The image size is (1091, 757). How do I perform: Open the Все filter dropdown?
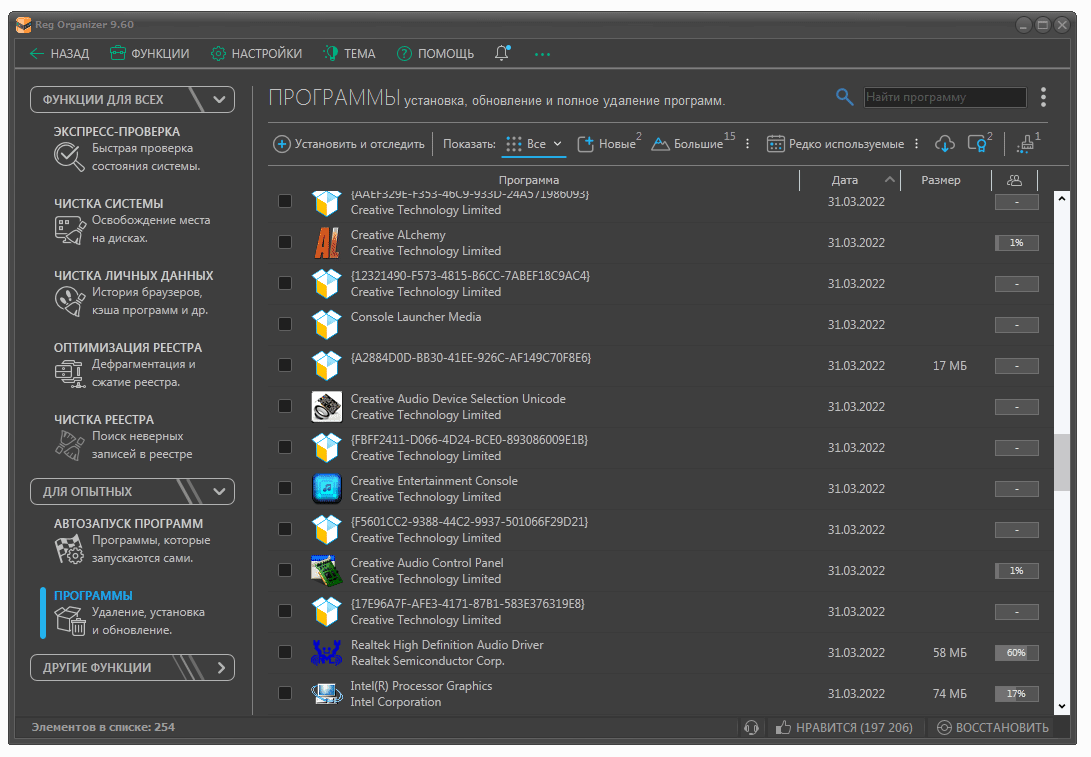(534, 144)
